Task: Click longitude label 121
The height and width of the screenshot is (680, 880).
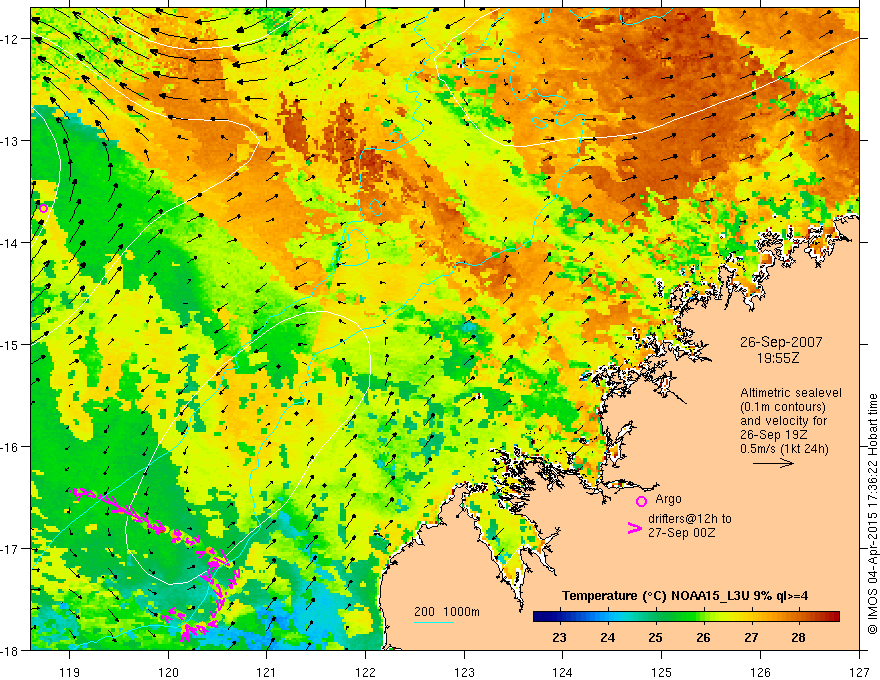Action: pos(267,672)
